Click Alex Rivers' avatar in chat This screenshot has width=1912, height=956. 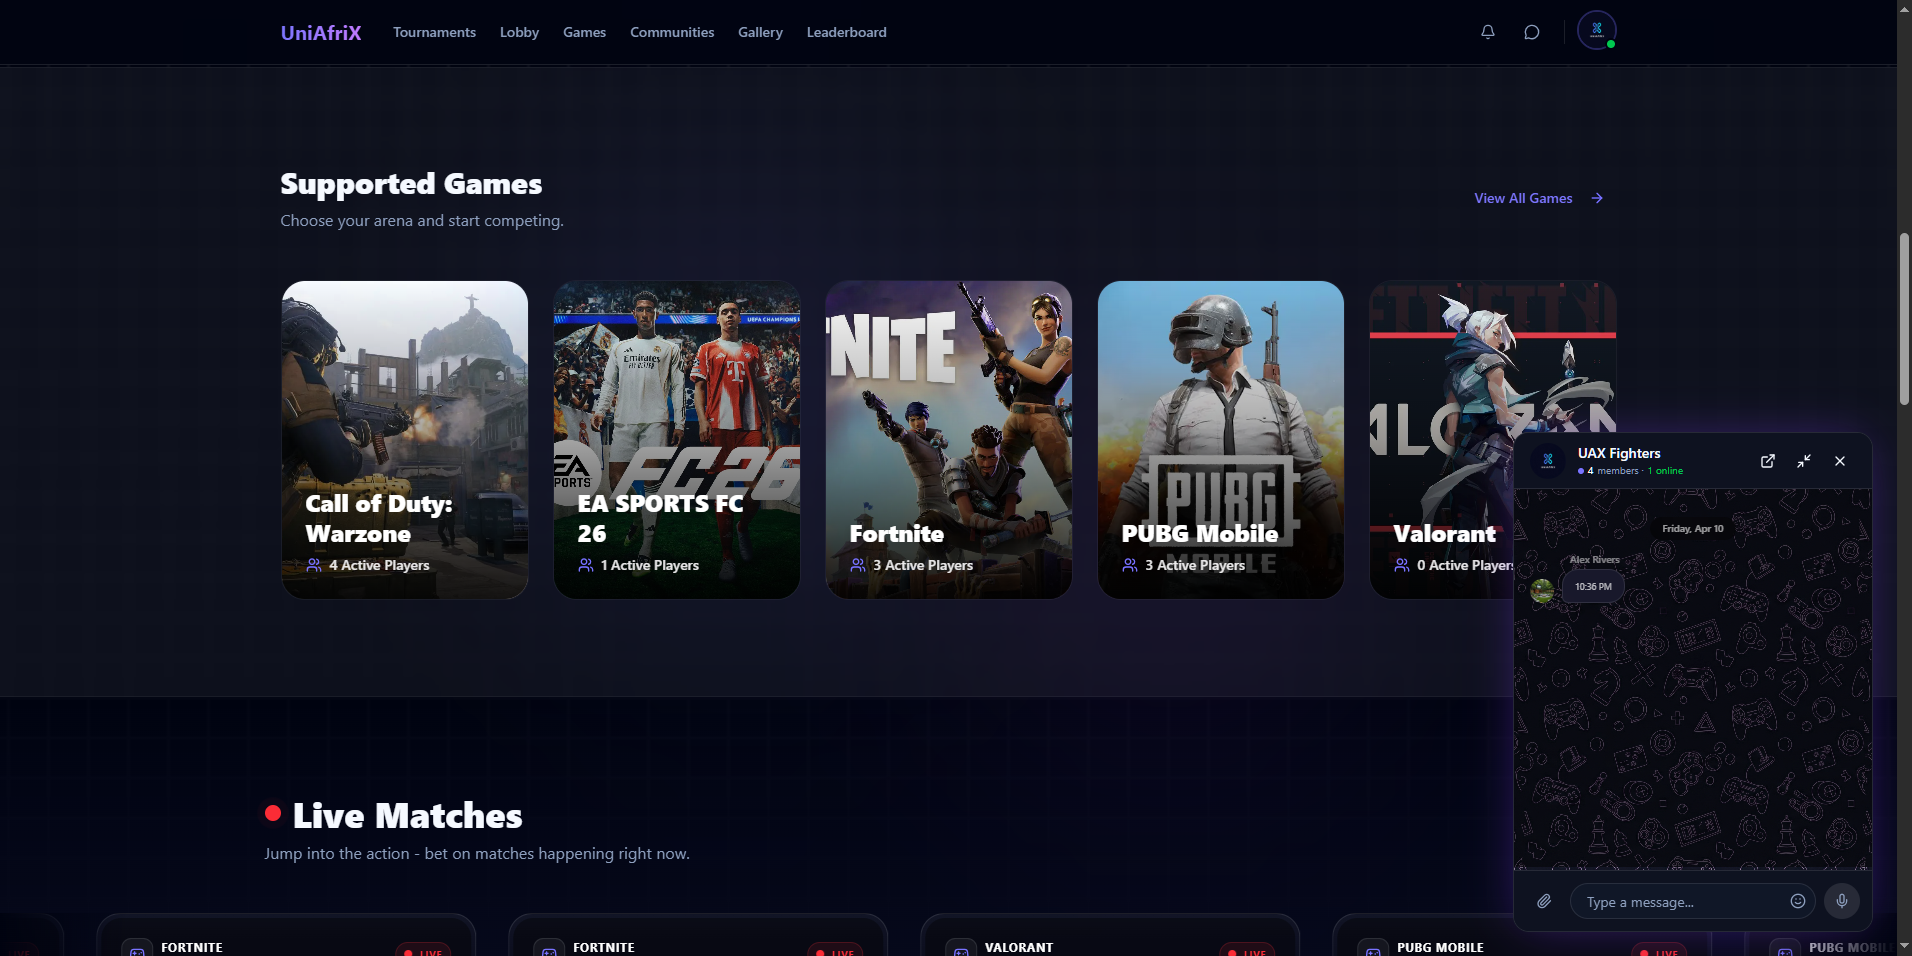pos(1542,590)
